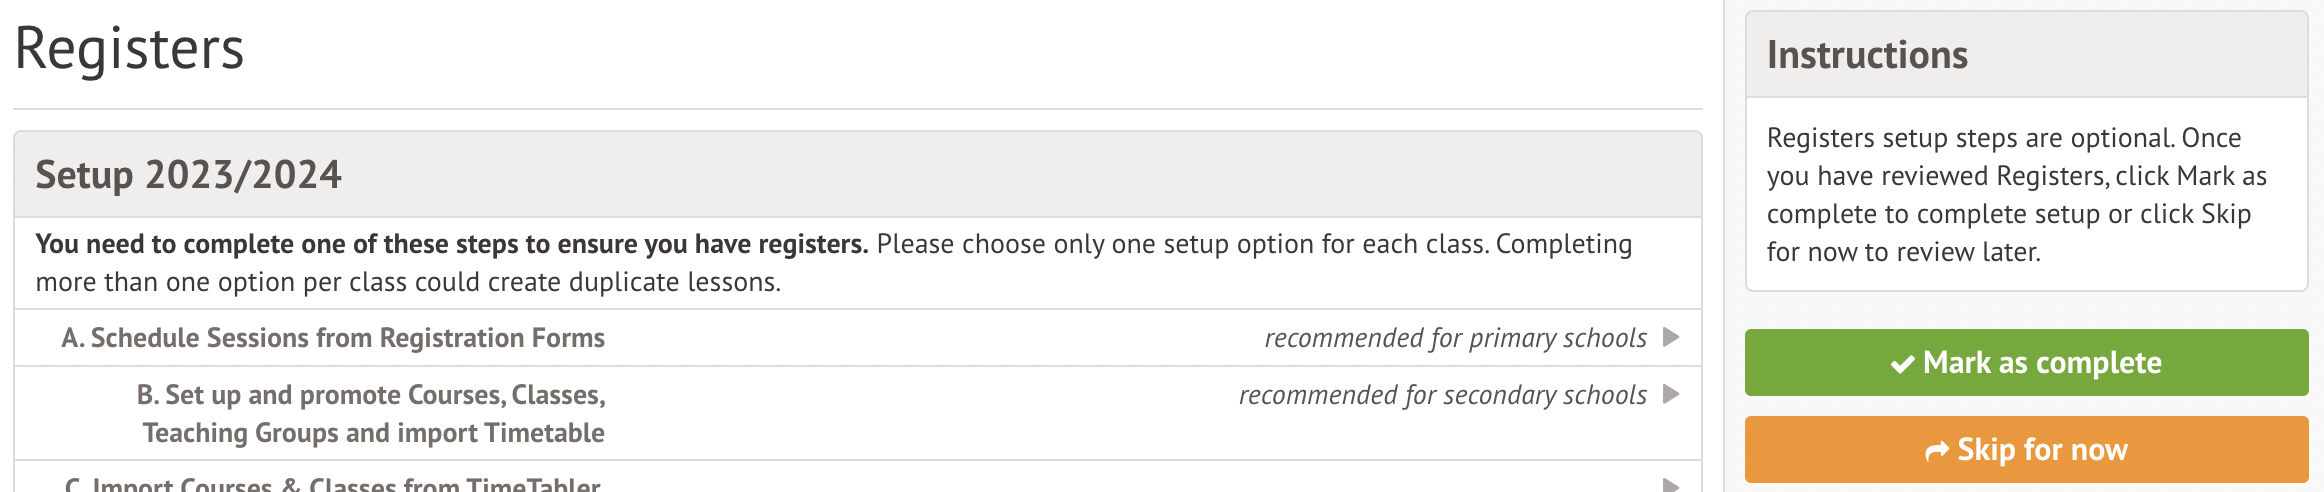The height and width of the screenshot is (492, 2324).
Task: Open A. Schedule Sessions from Registration Forms
Action: [333, 338]
